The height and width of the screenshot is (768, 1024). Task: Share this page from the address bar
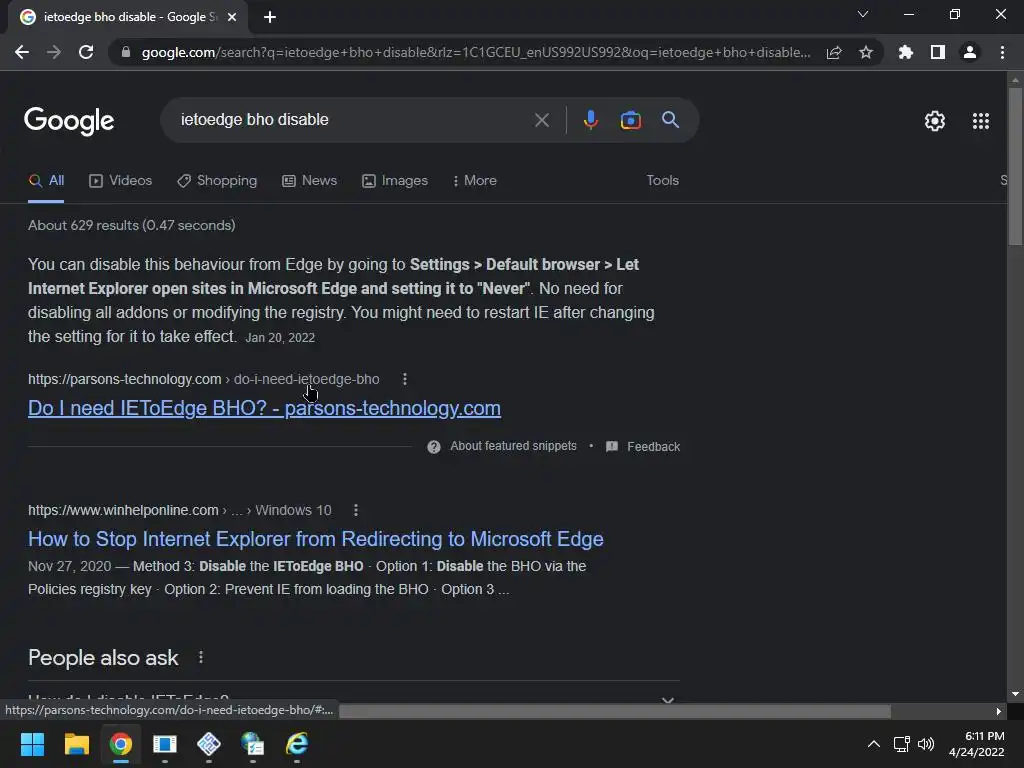point(834,52)
